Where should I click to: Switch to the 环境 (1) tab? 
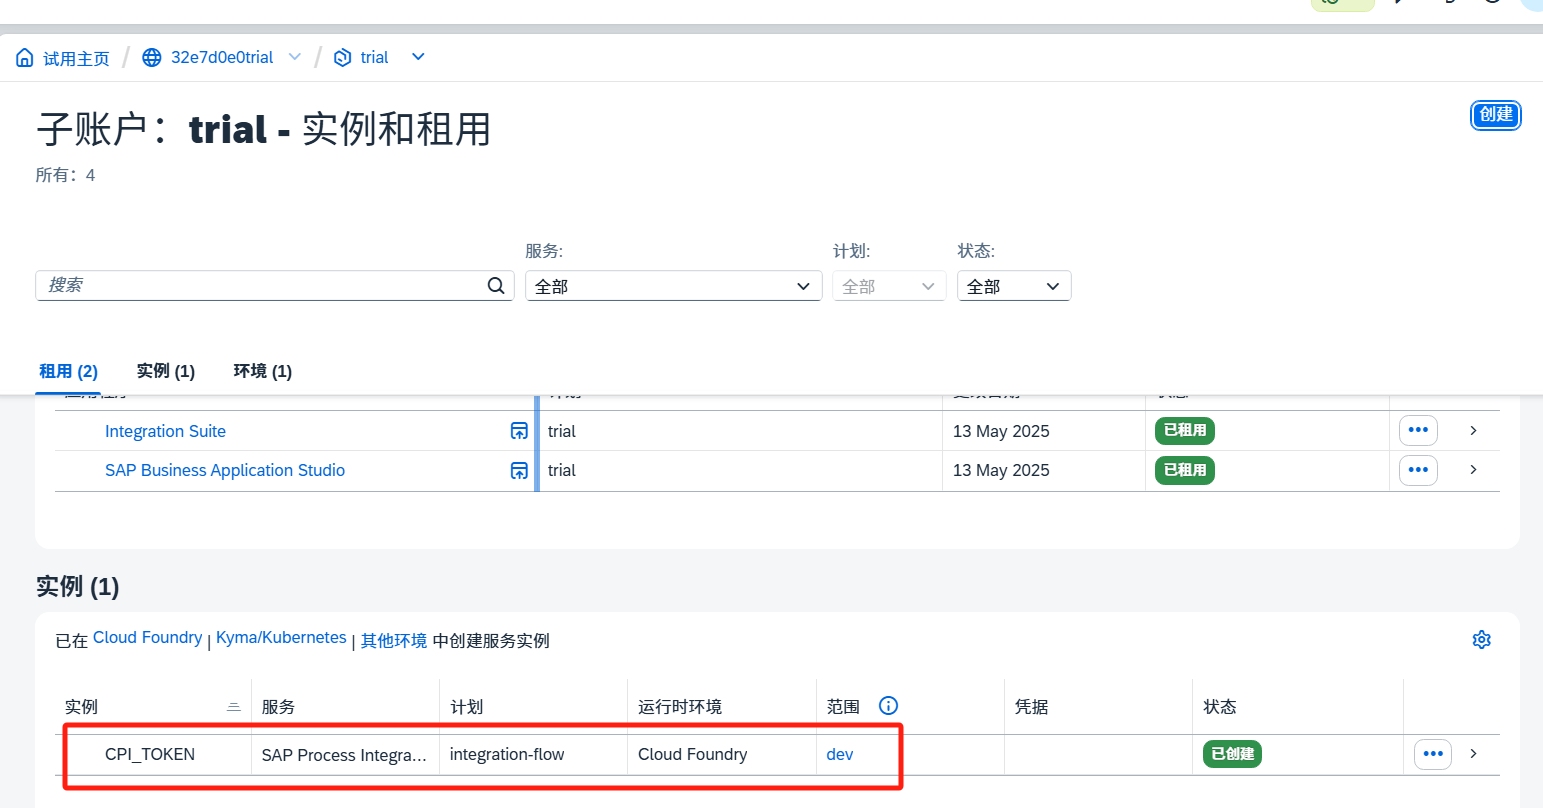coord(263,371)
